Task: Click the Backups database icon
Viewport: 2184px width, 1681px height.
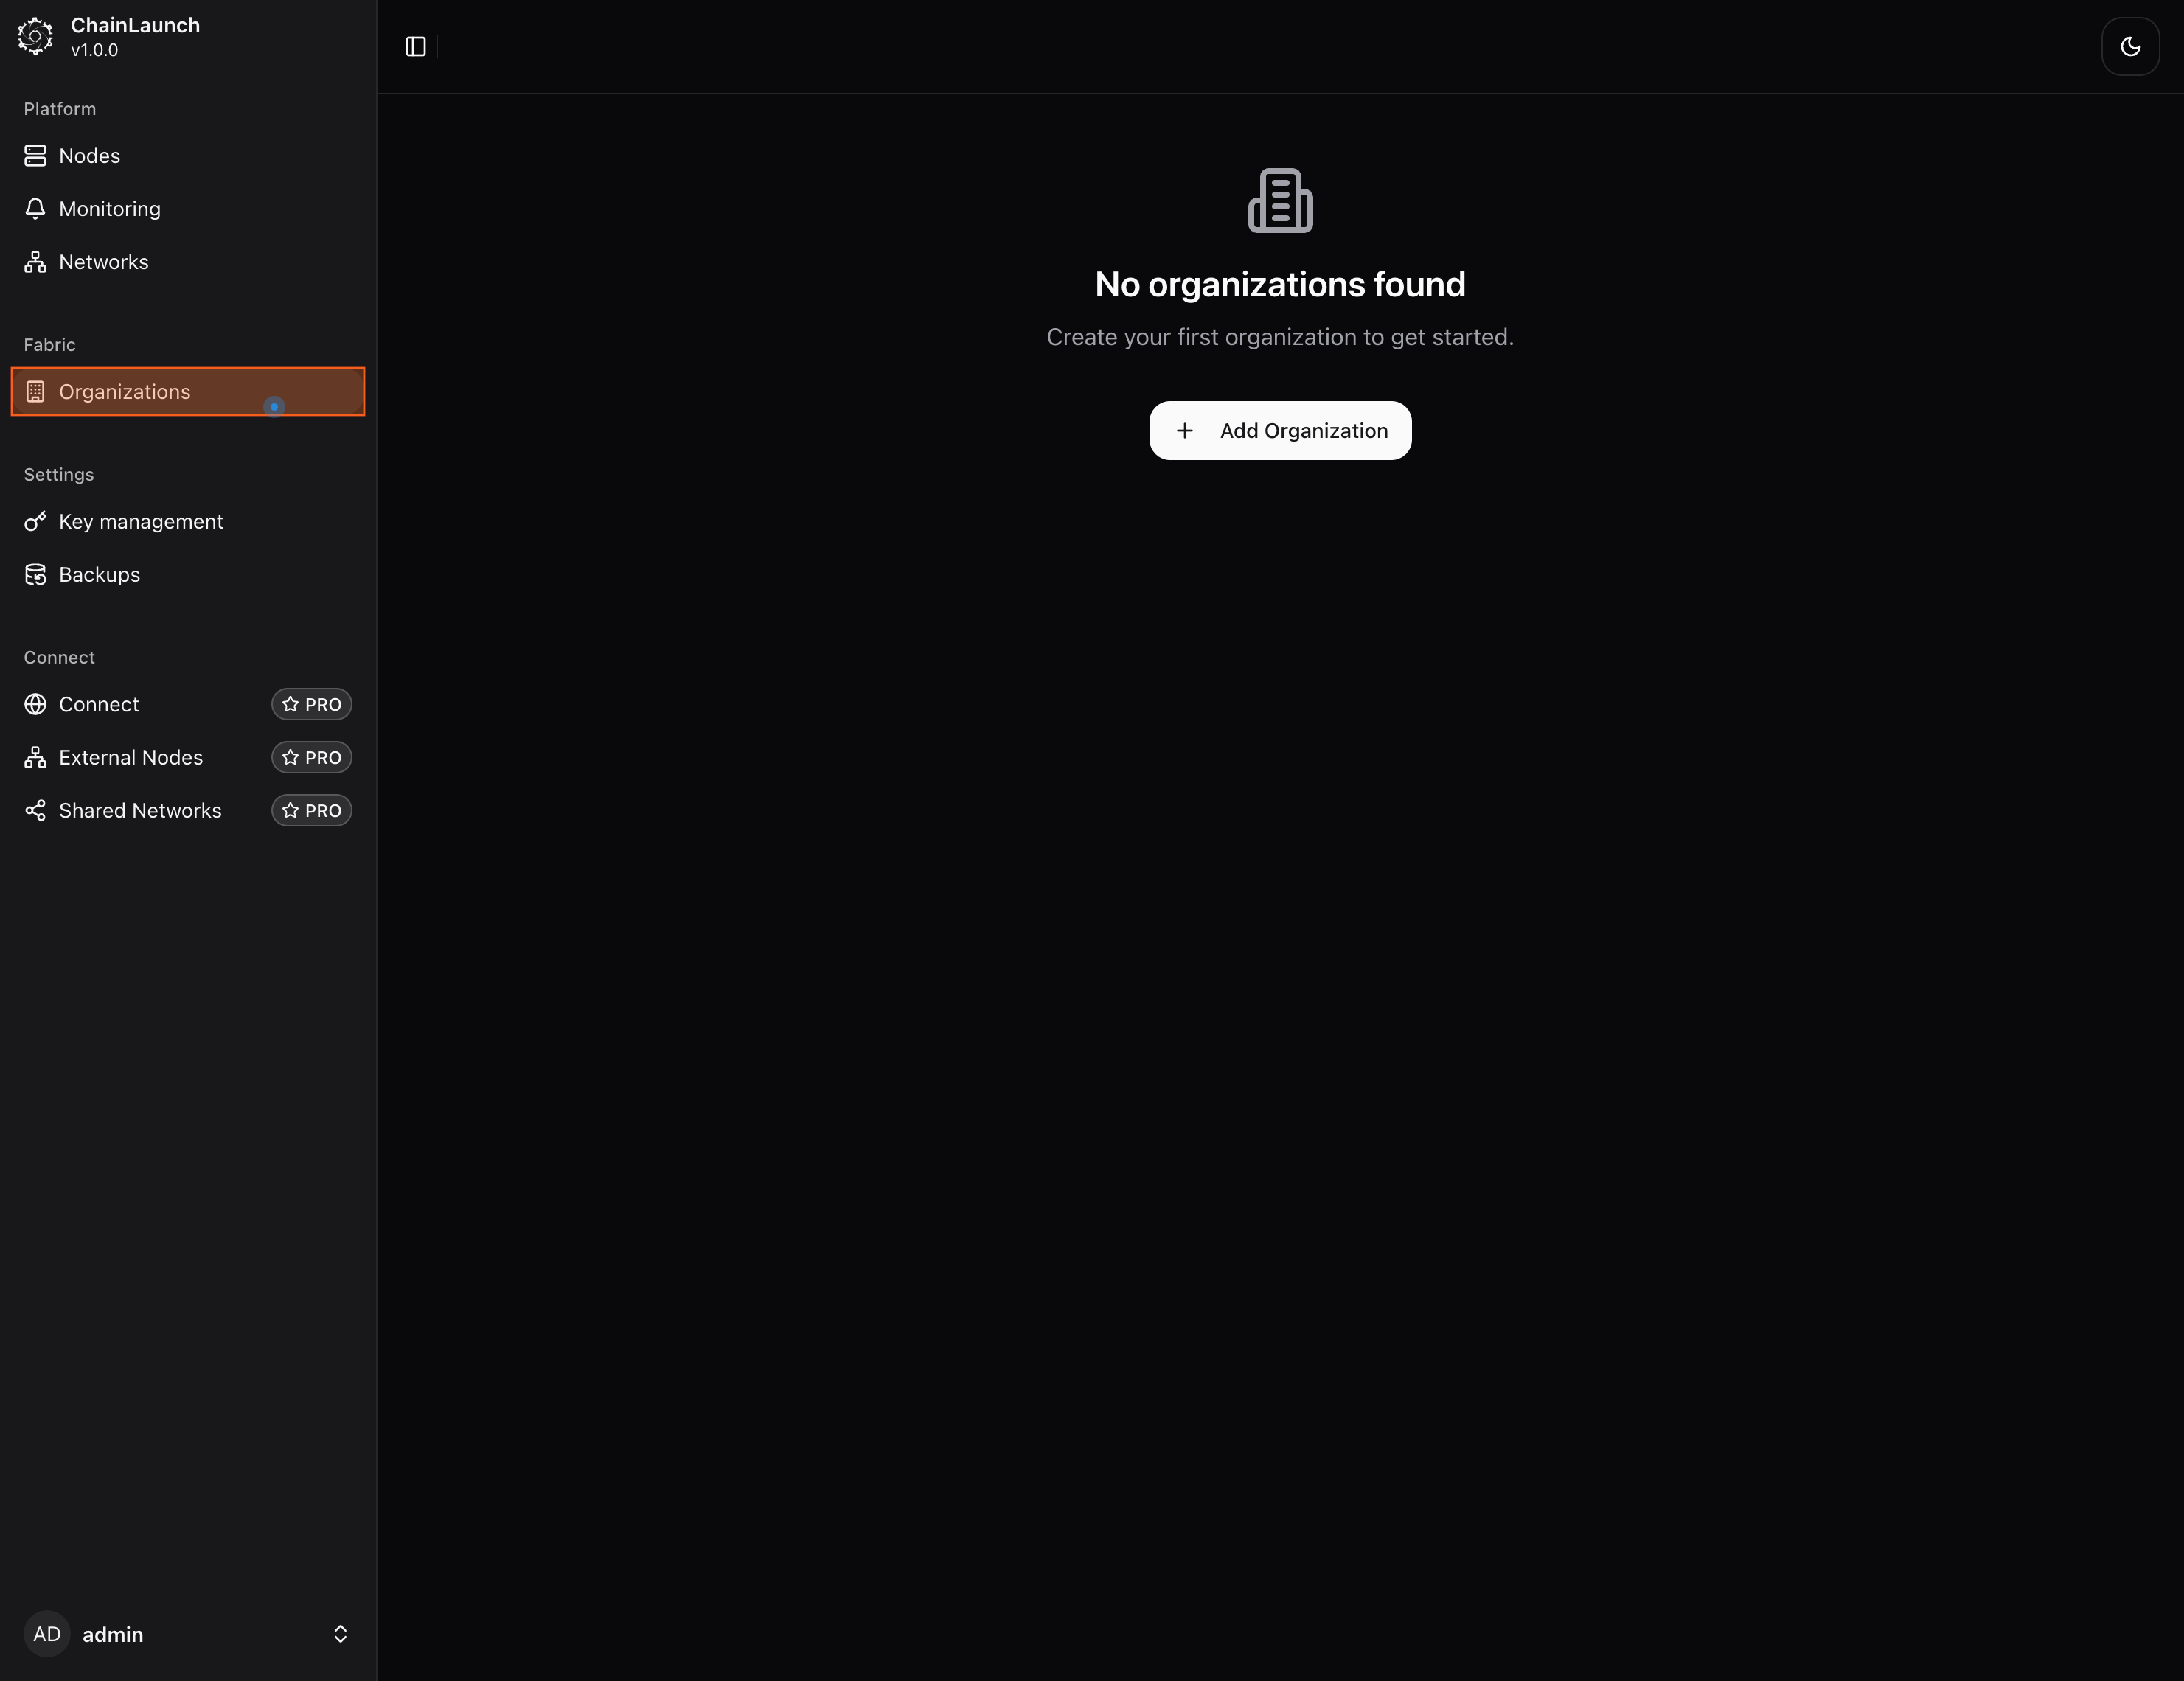Action: pyautogui.click(x=35, y=575)
